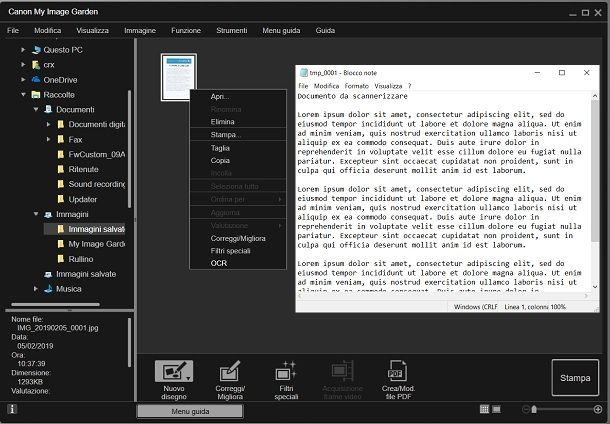
Task: Select the Sound recordings folder
Action: 91,184
